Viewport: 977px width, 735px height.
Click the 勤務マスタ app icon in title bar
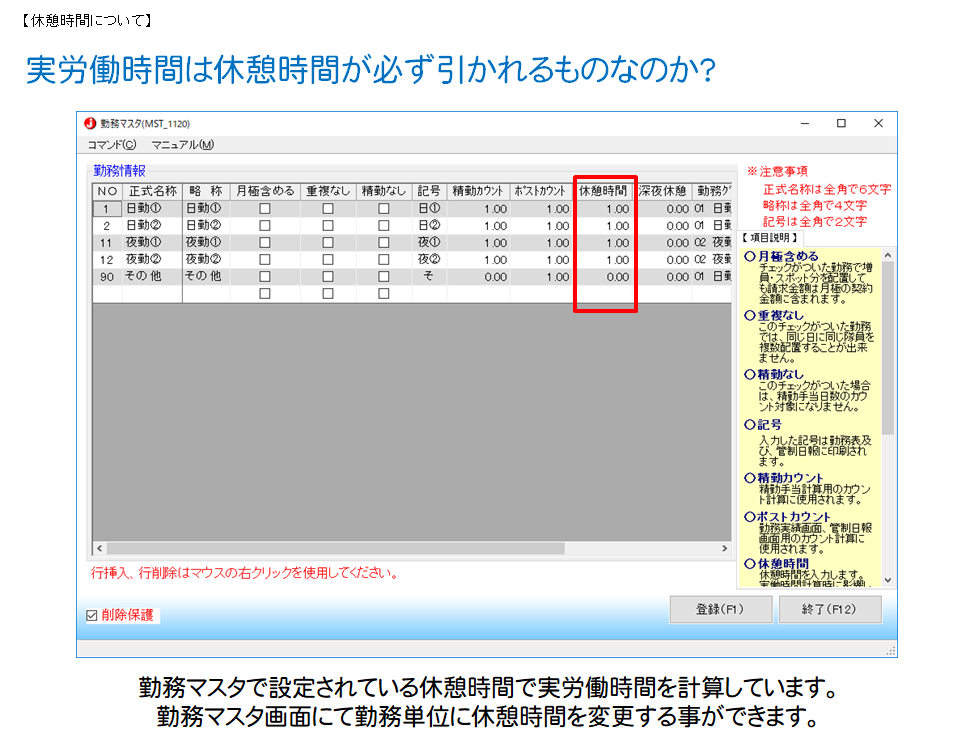pos(90,124)
